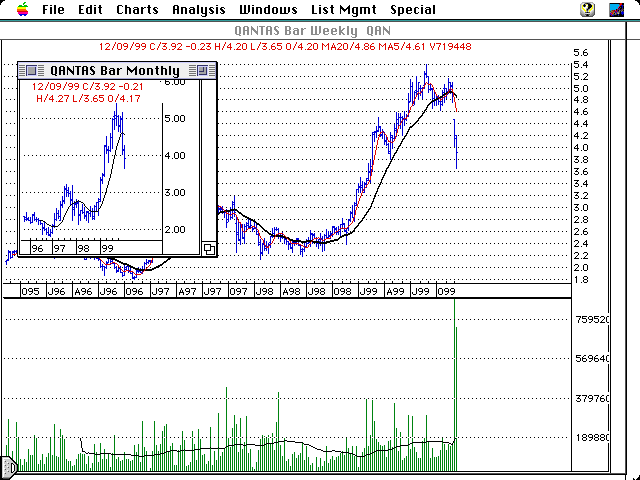
Task: Click the 4.6 price label on weekly axis
Action: (580, 112)
